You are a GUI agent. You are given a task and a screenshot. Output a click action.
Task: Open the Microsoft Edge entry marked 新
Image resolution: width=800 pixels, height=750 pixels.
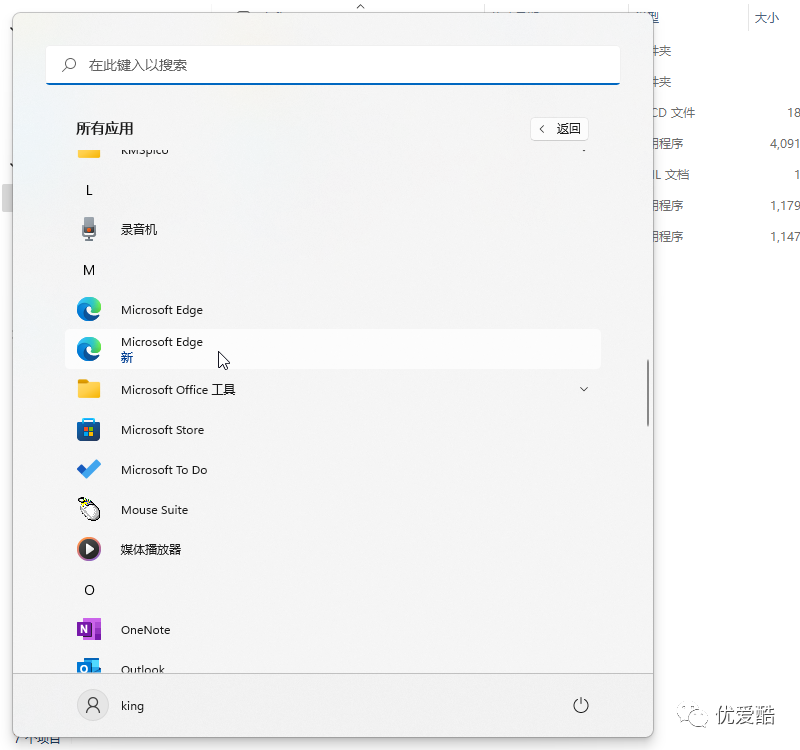point(333,349)
